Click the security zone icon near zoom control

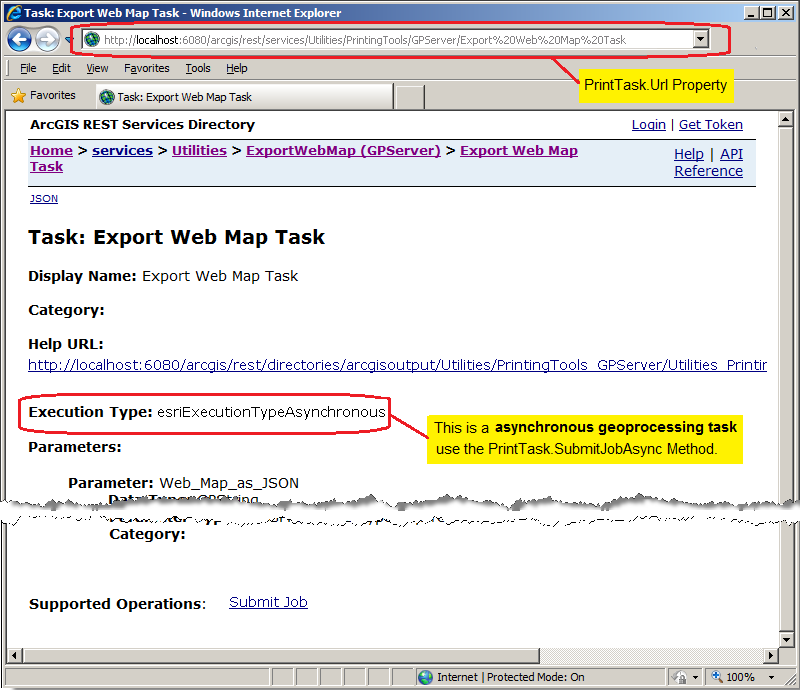680,677
